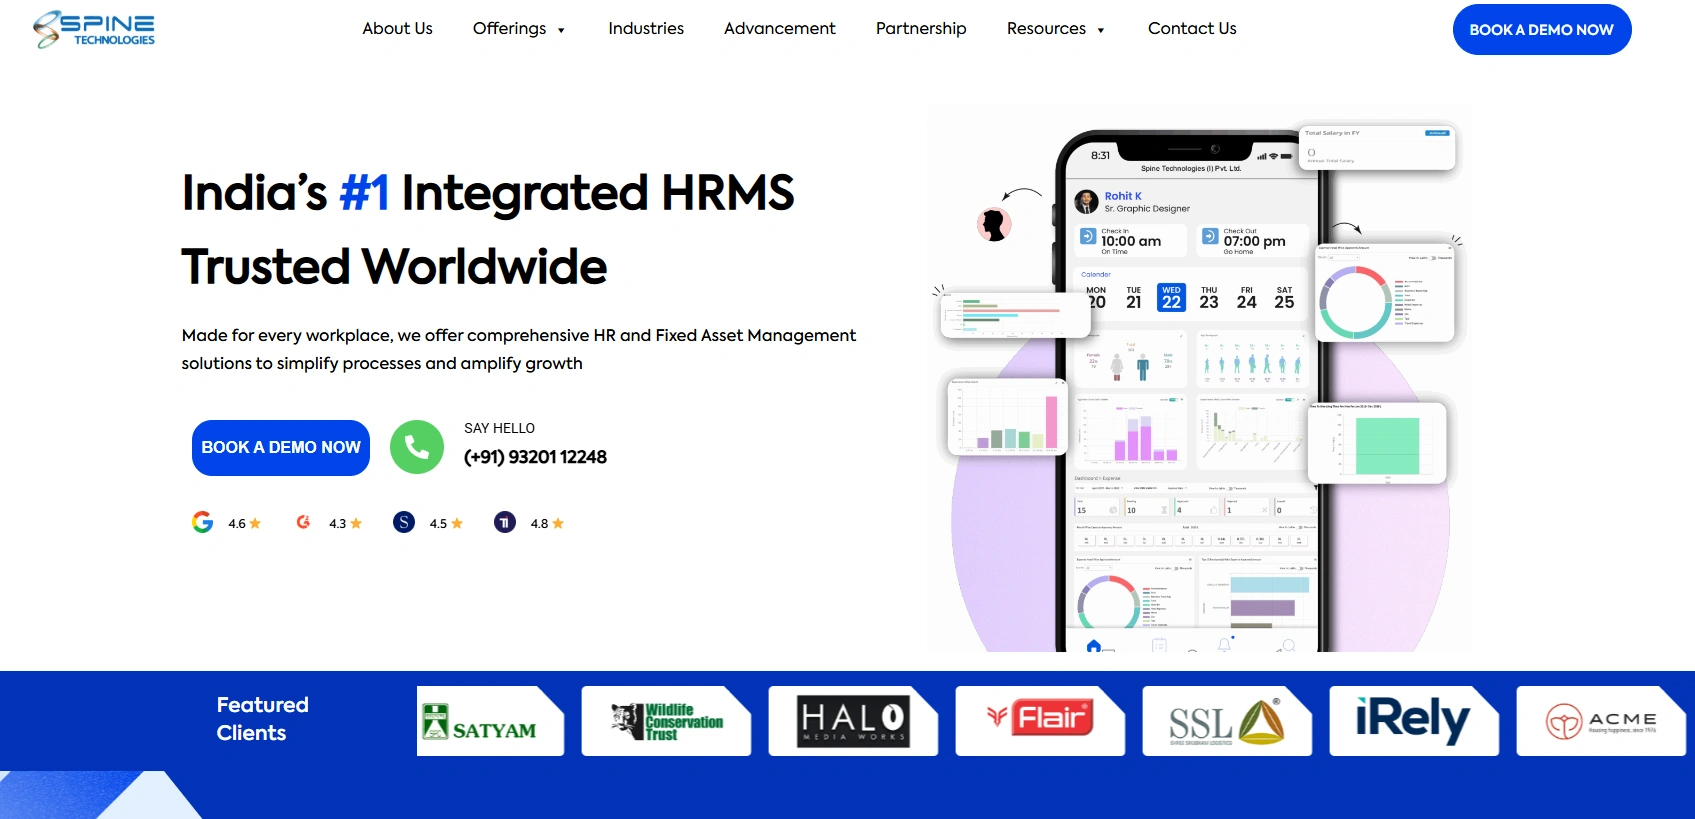Click the Featured Clients heading
Image resolution: width=1695 pixels, height=819 pixels.
(x=262, y=719)
